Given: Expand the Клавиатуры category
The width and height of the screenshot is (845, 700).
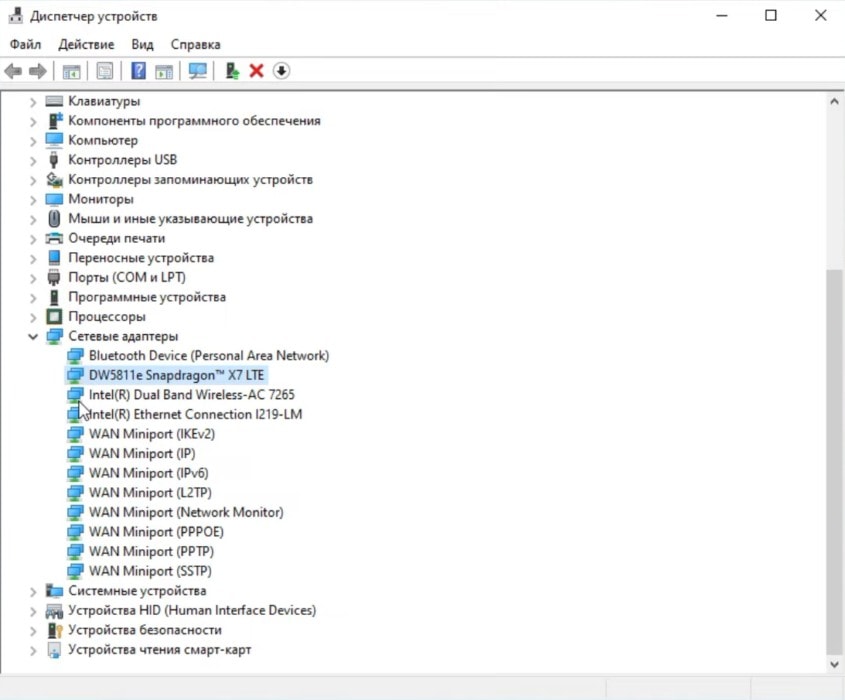Looking at the screenshot, I should [x=33, y=102].
